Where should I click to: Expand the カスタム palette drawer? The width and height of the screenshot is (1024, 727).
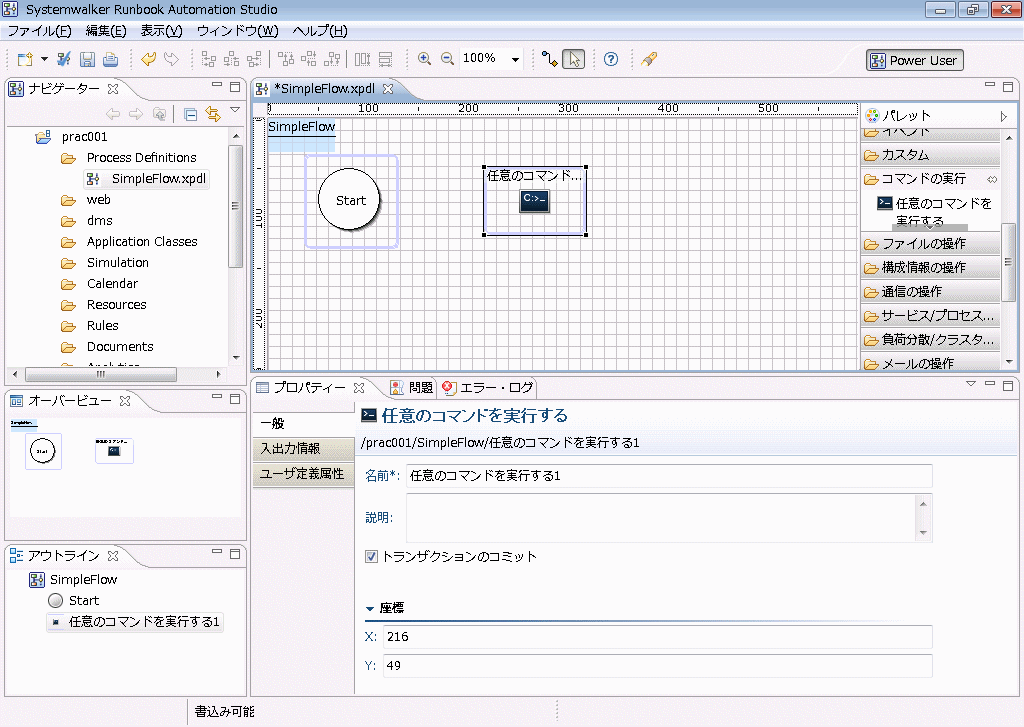point(931,155)
